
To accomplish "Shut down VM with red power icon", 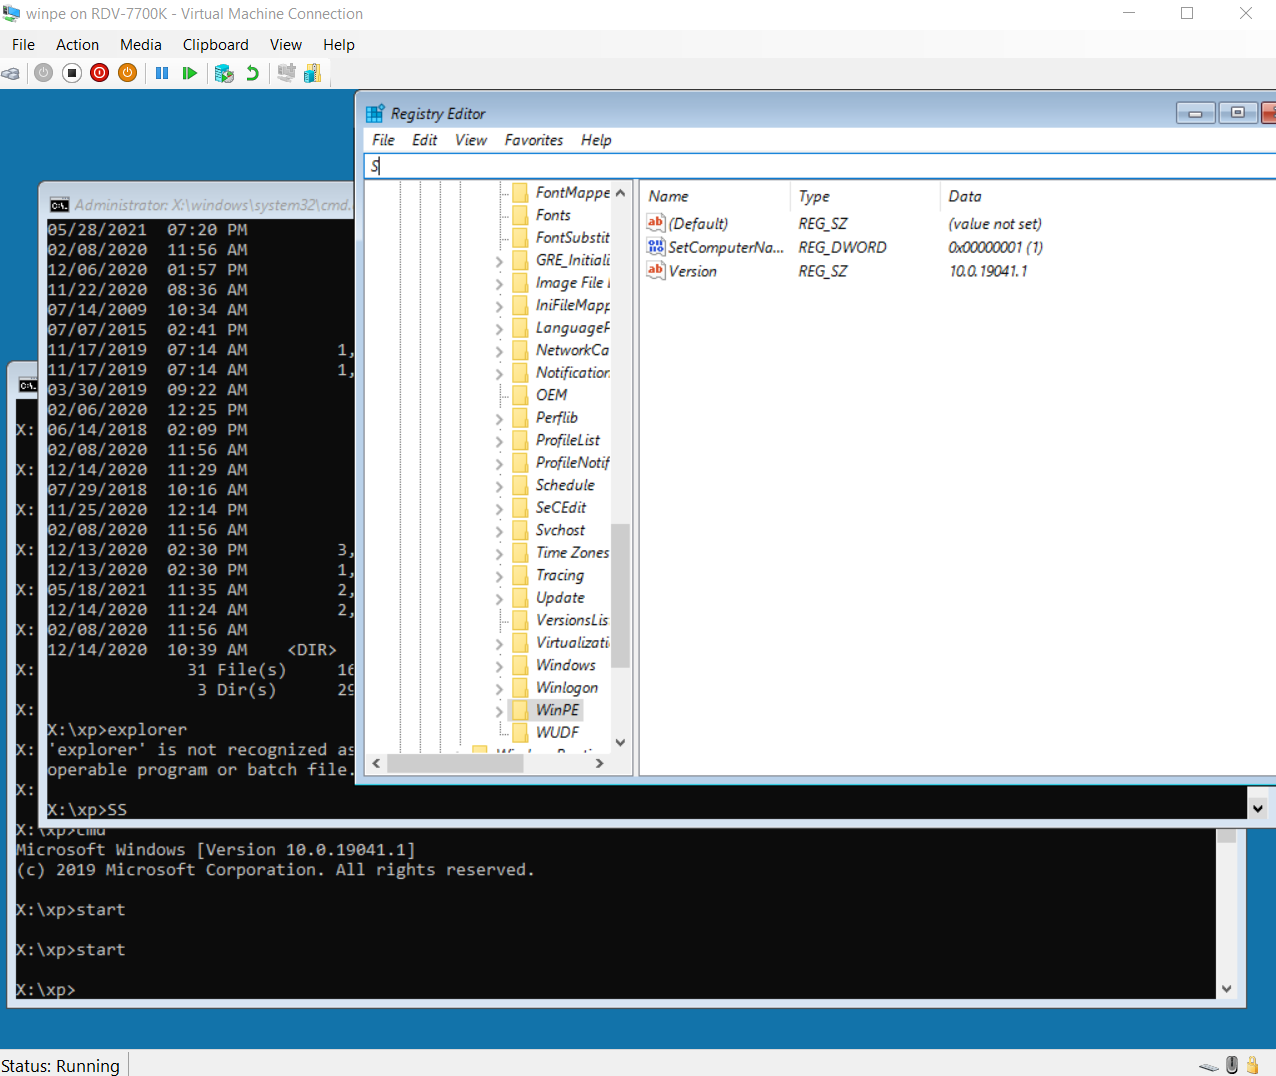I will tap(99, 73).
